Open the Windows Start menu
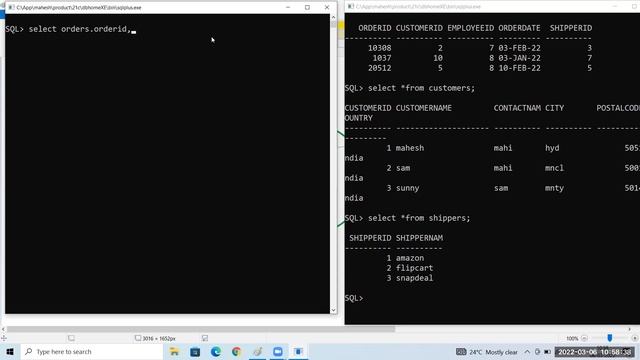The height and width of the screenshot is (360, 640). coord(10,351)
